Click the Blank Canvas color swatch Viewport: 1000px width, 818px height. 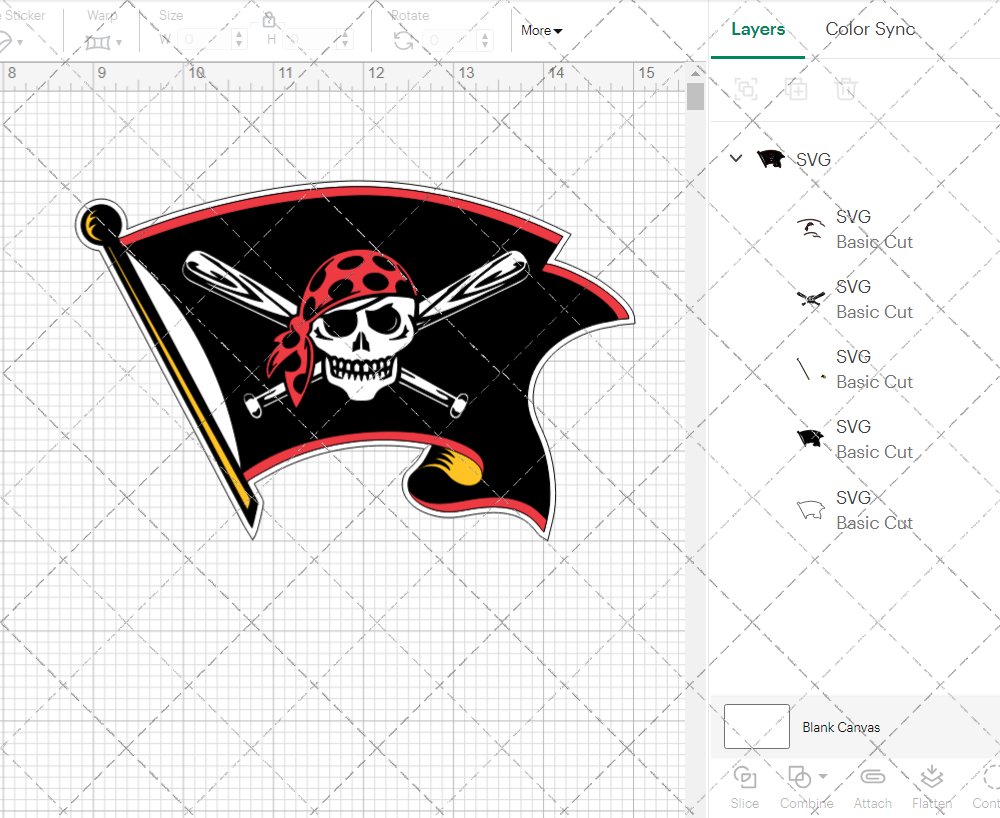click(756, 727)
